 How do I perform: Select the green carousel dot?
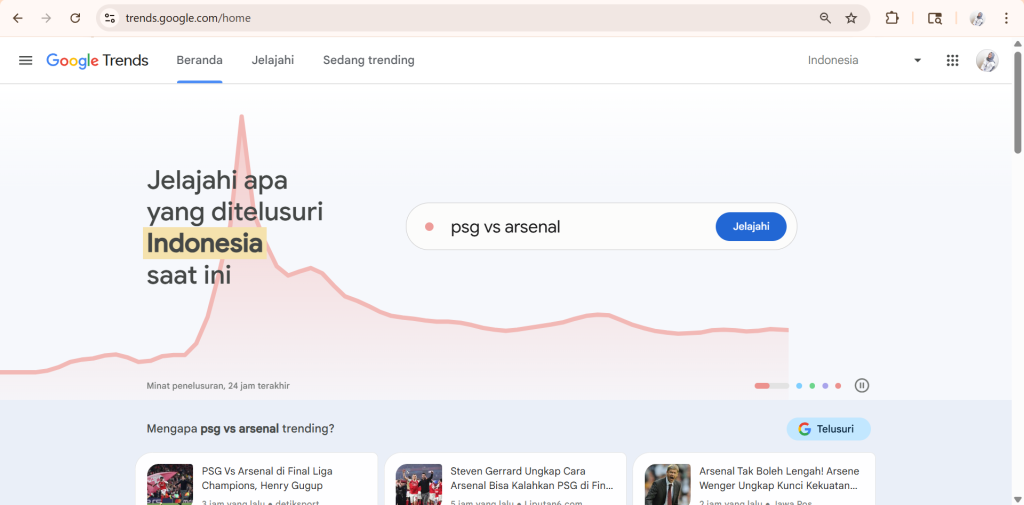point(812,385)
